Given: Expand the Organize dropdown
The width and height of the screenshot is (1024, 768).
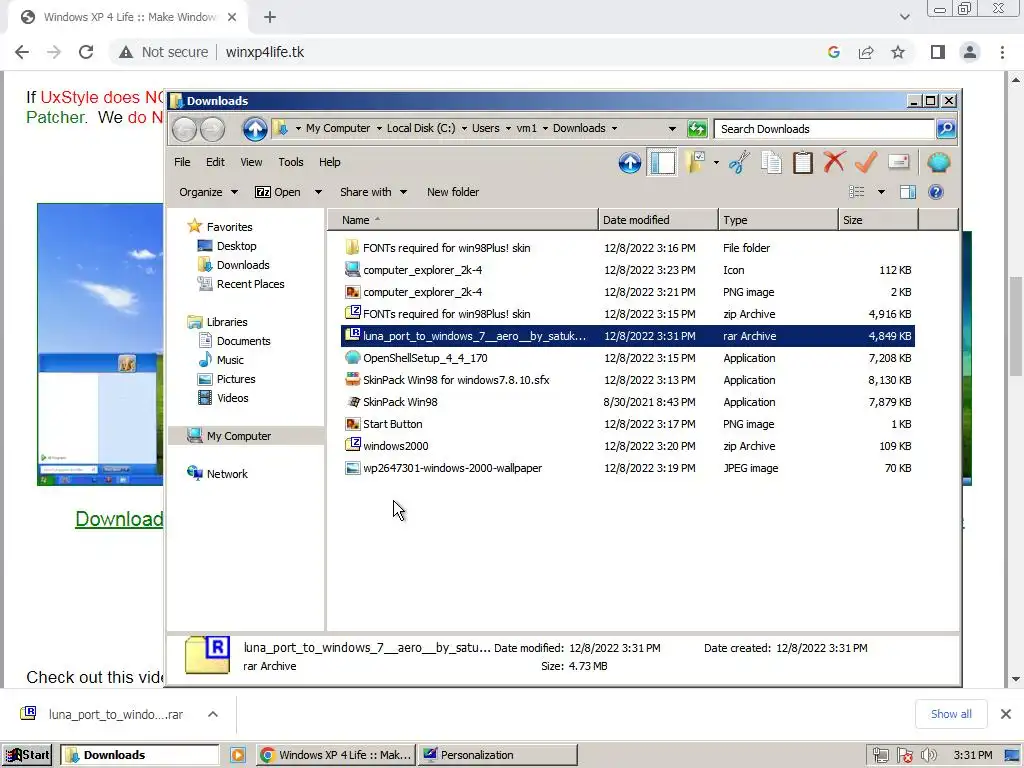Looking at the screenshot, I should tap(208, 192).
